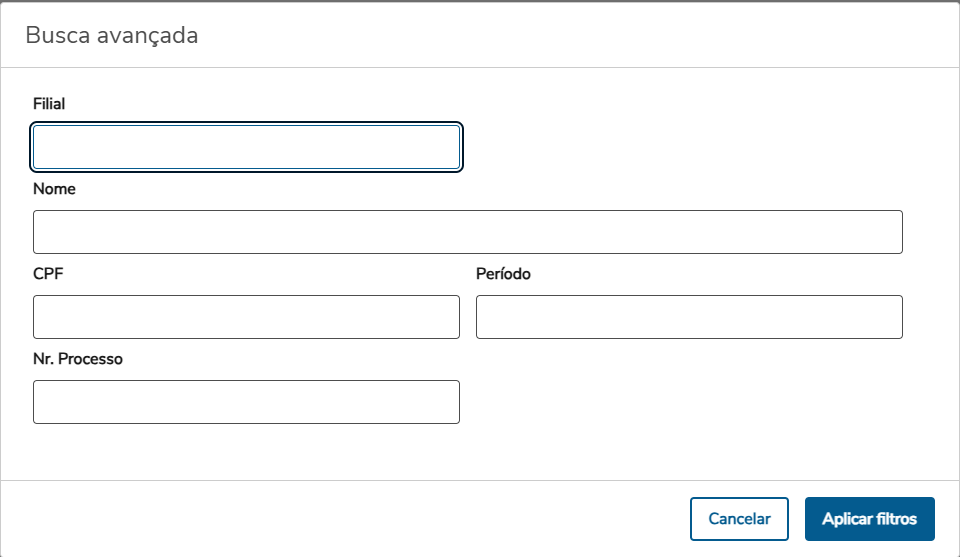Place cursor in the field under Nome
This screenshot has width=960, height=557.
pos(467,232)
